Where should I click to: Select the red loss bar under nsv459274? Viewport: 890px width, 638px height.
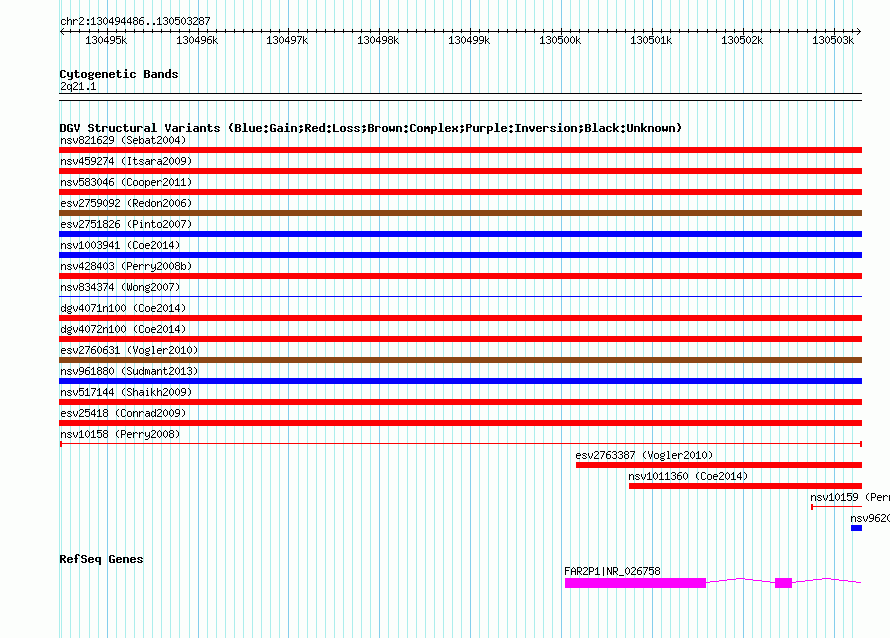[460, 171]
